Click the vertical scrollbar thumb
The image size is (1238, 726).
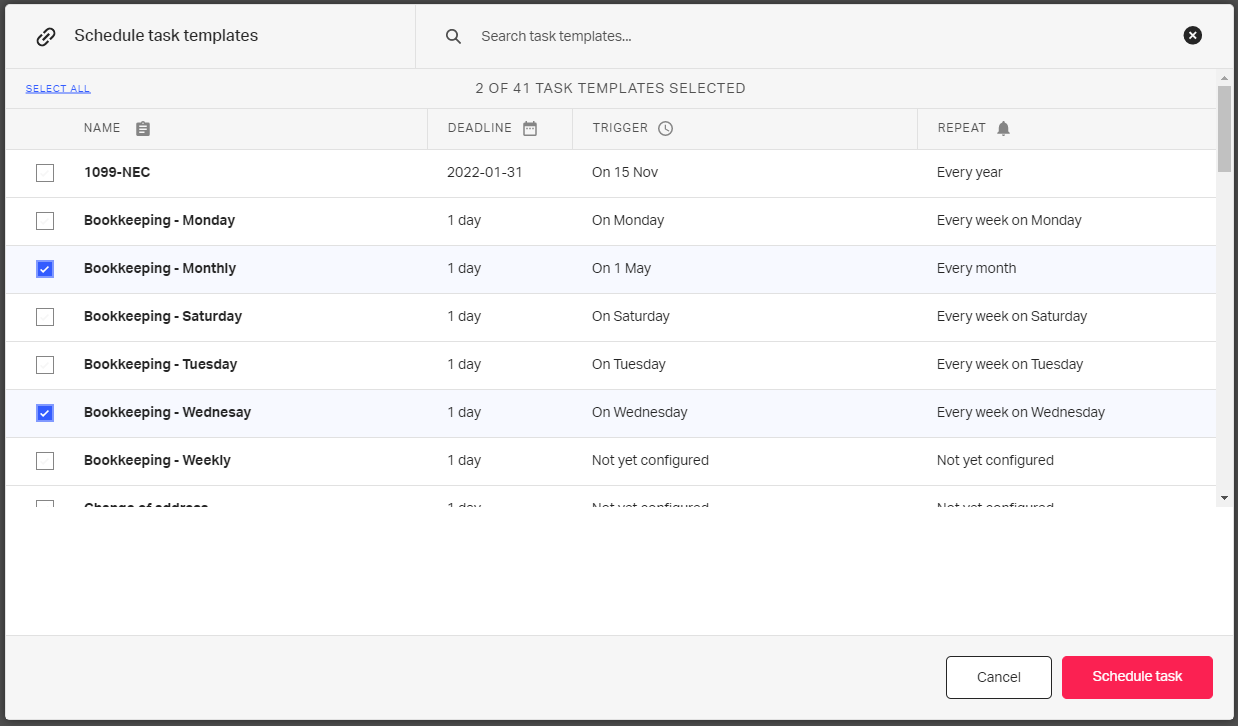[1224, 129]
